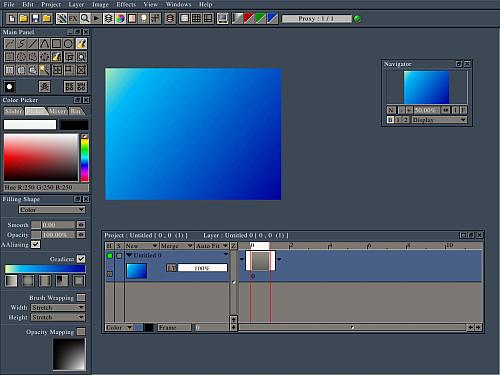Click the N button in Navigator

pyautogui.click(x=391, y=110)
